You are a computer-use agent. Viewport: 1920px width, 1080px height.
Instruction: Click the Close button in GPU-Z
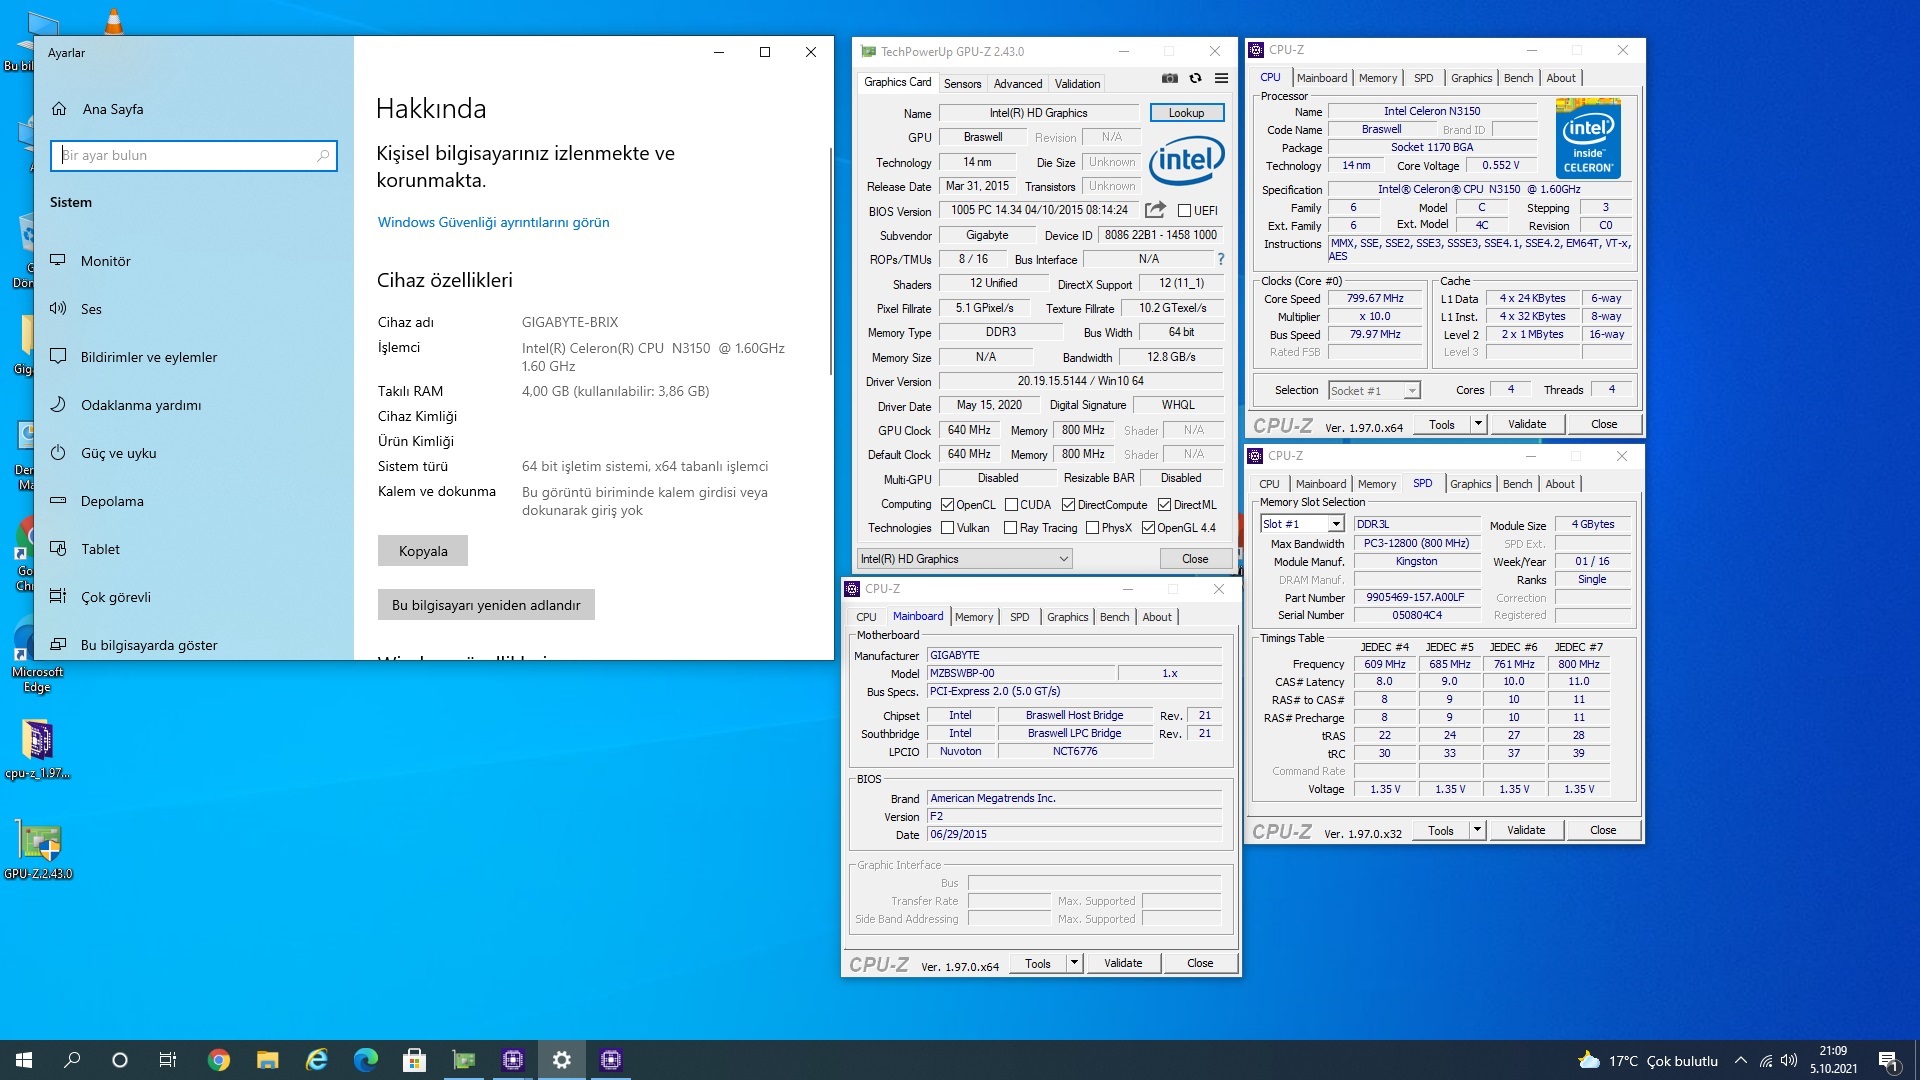click(x=1195, y=559)
